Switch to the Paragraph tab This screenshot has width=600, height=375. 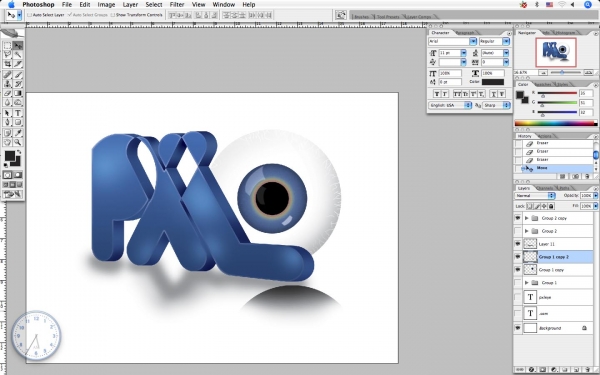(x=465, y=33)
